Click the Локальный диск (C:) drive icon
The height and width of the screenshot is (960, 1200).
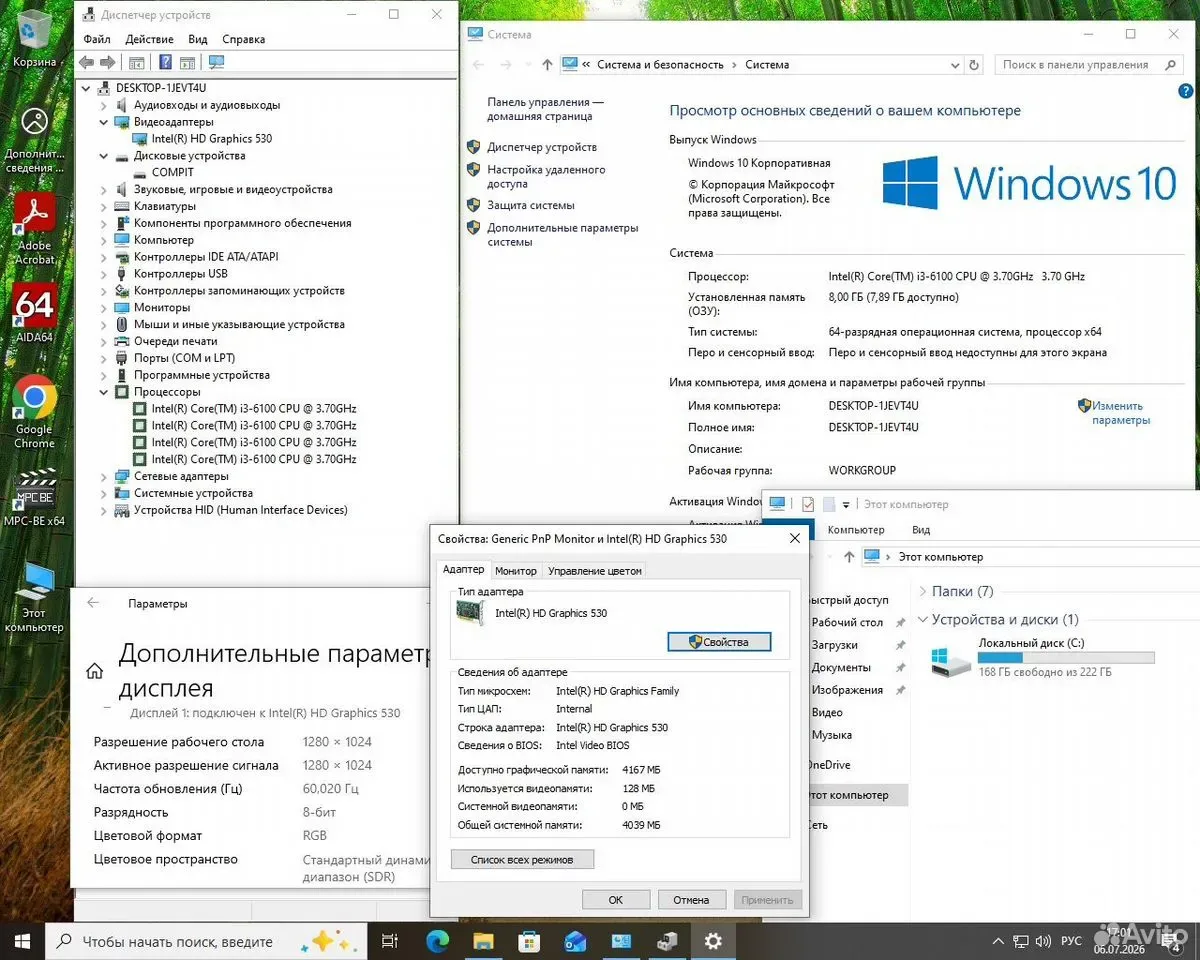(x=950, y=661)
